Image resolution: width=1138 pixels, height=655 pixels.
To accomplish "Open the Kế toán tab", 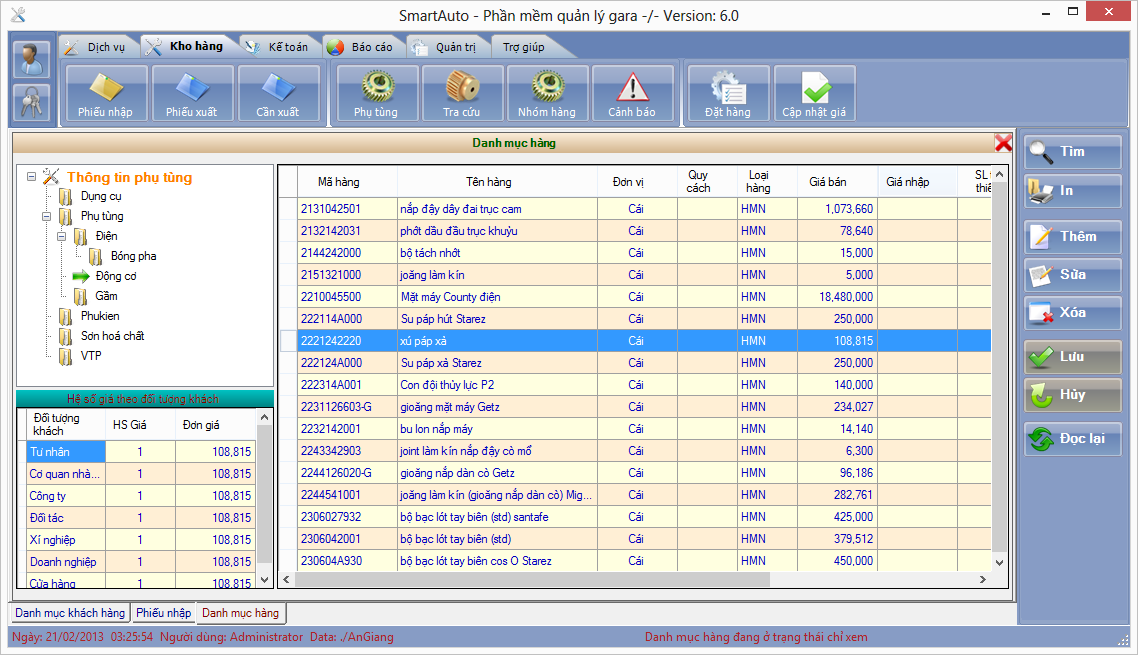I will click(x=279, y=47).
